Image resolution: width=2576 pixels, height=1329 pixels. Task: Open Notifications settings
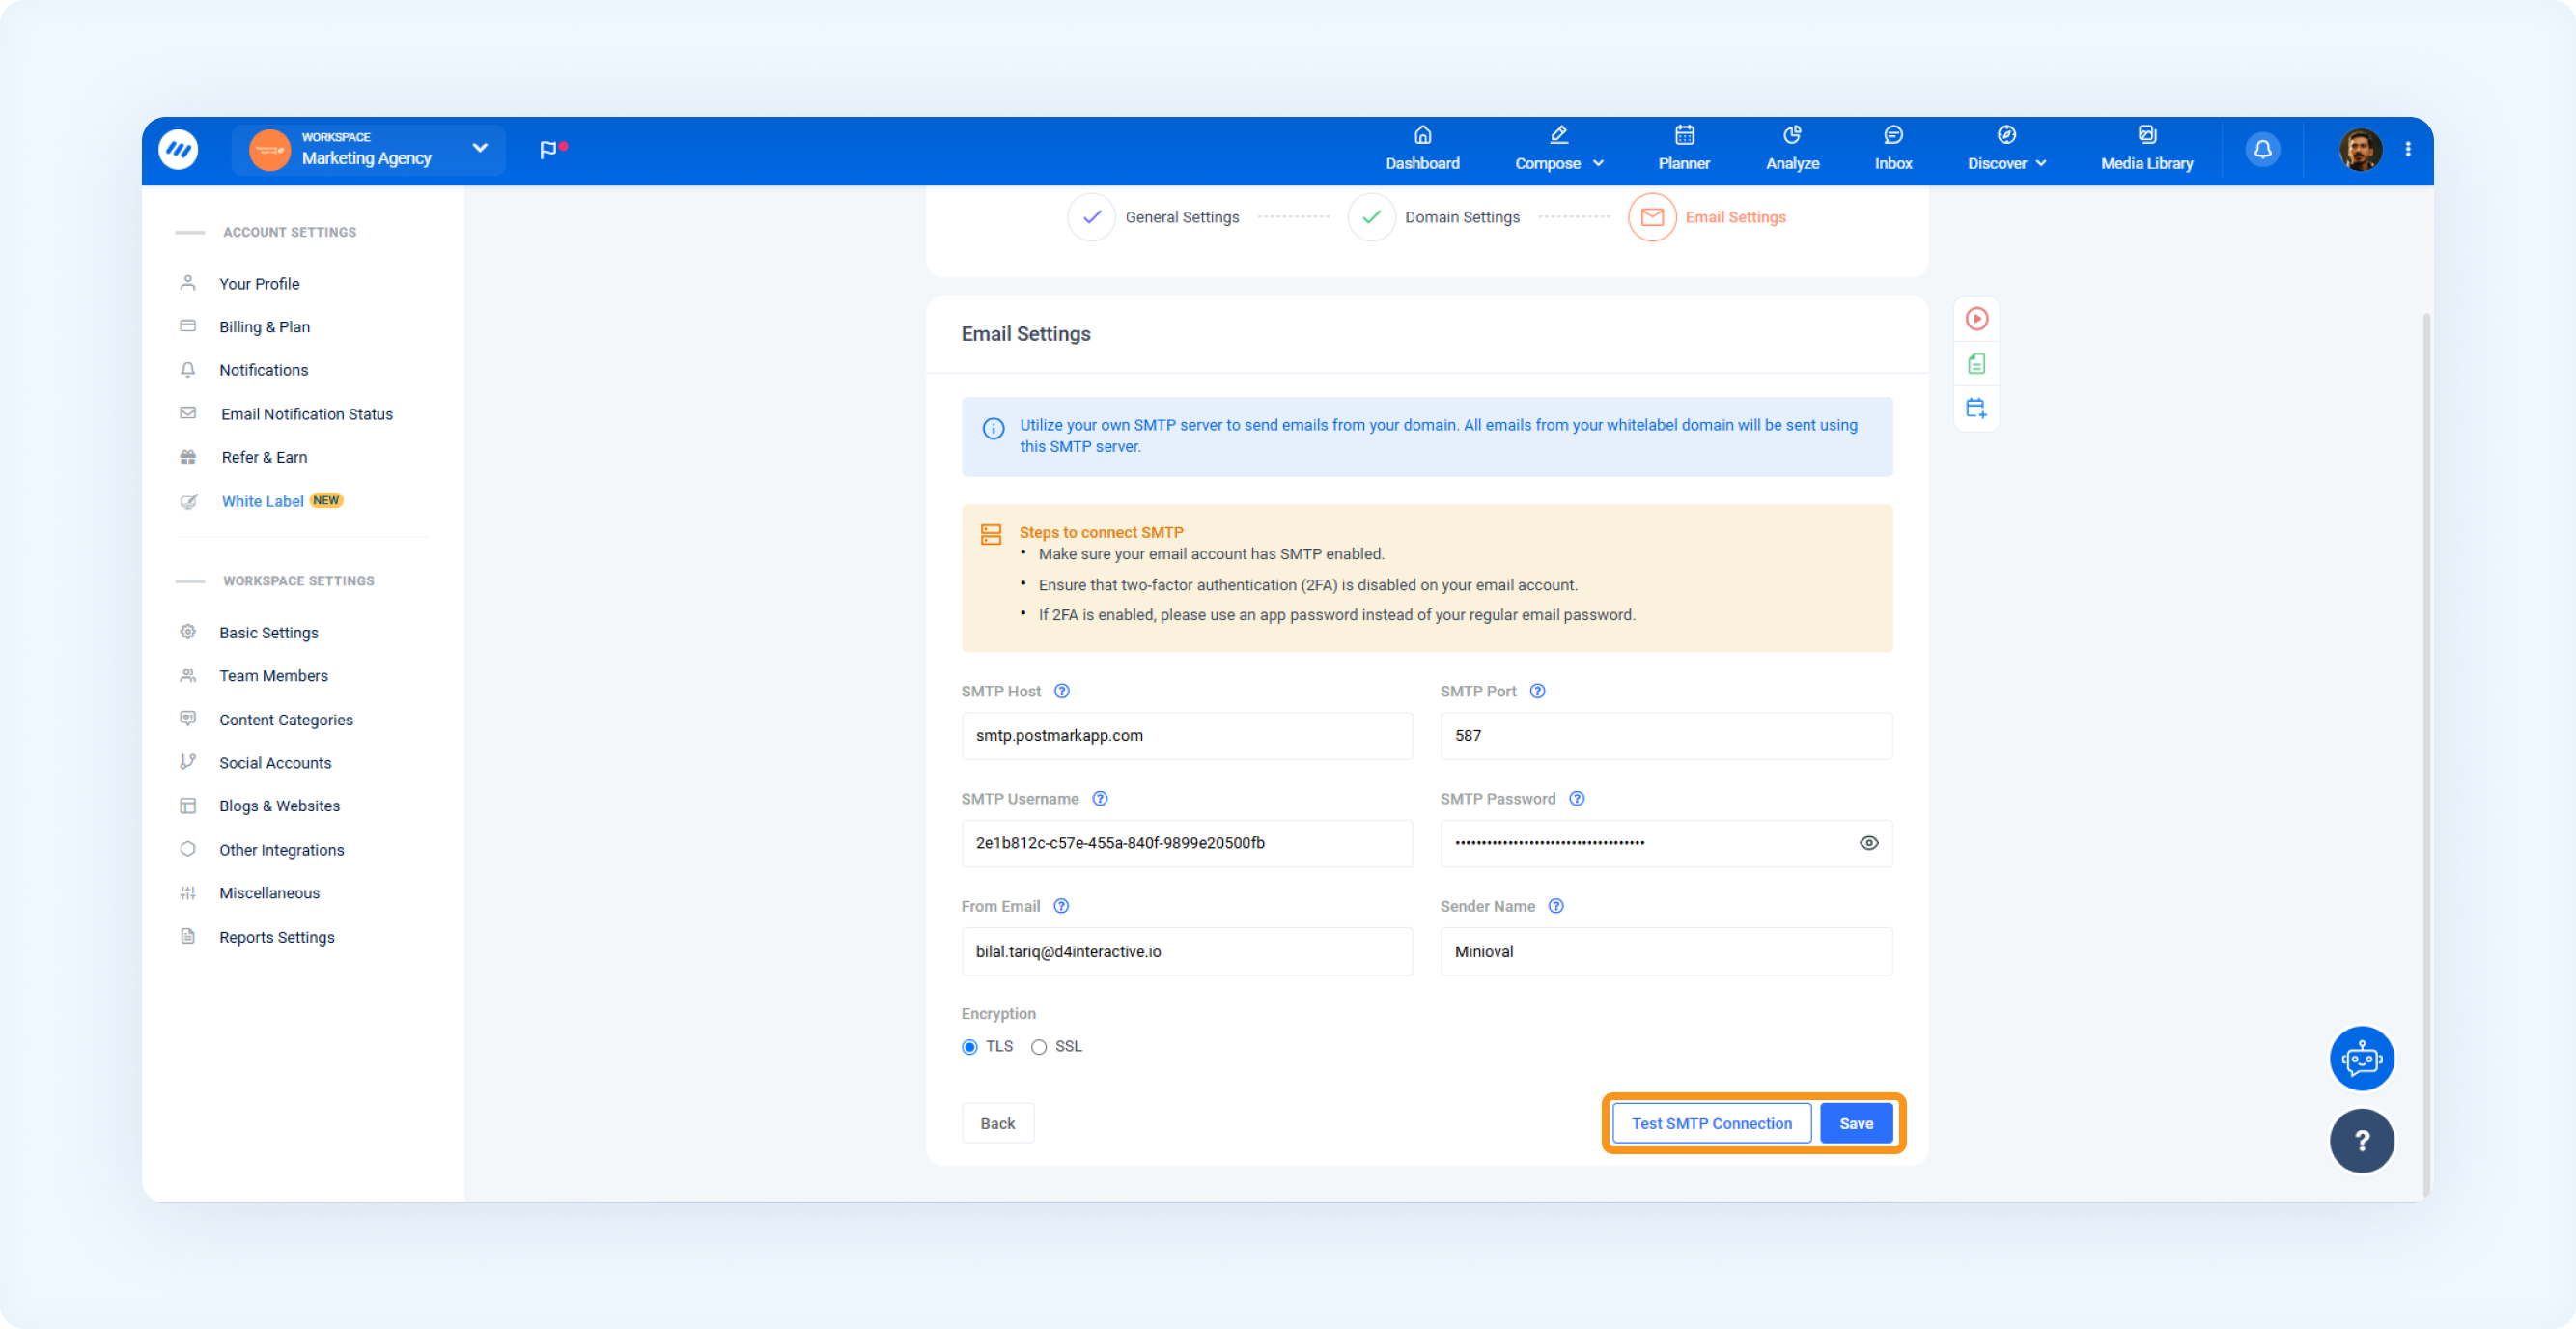pos(263,370)
